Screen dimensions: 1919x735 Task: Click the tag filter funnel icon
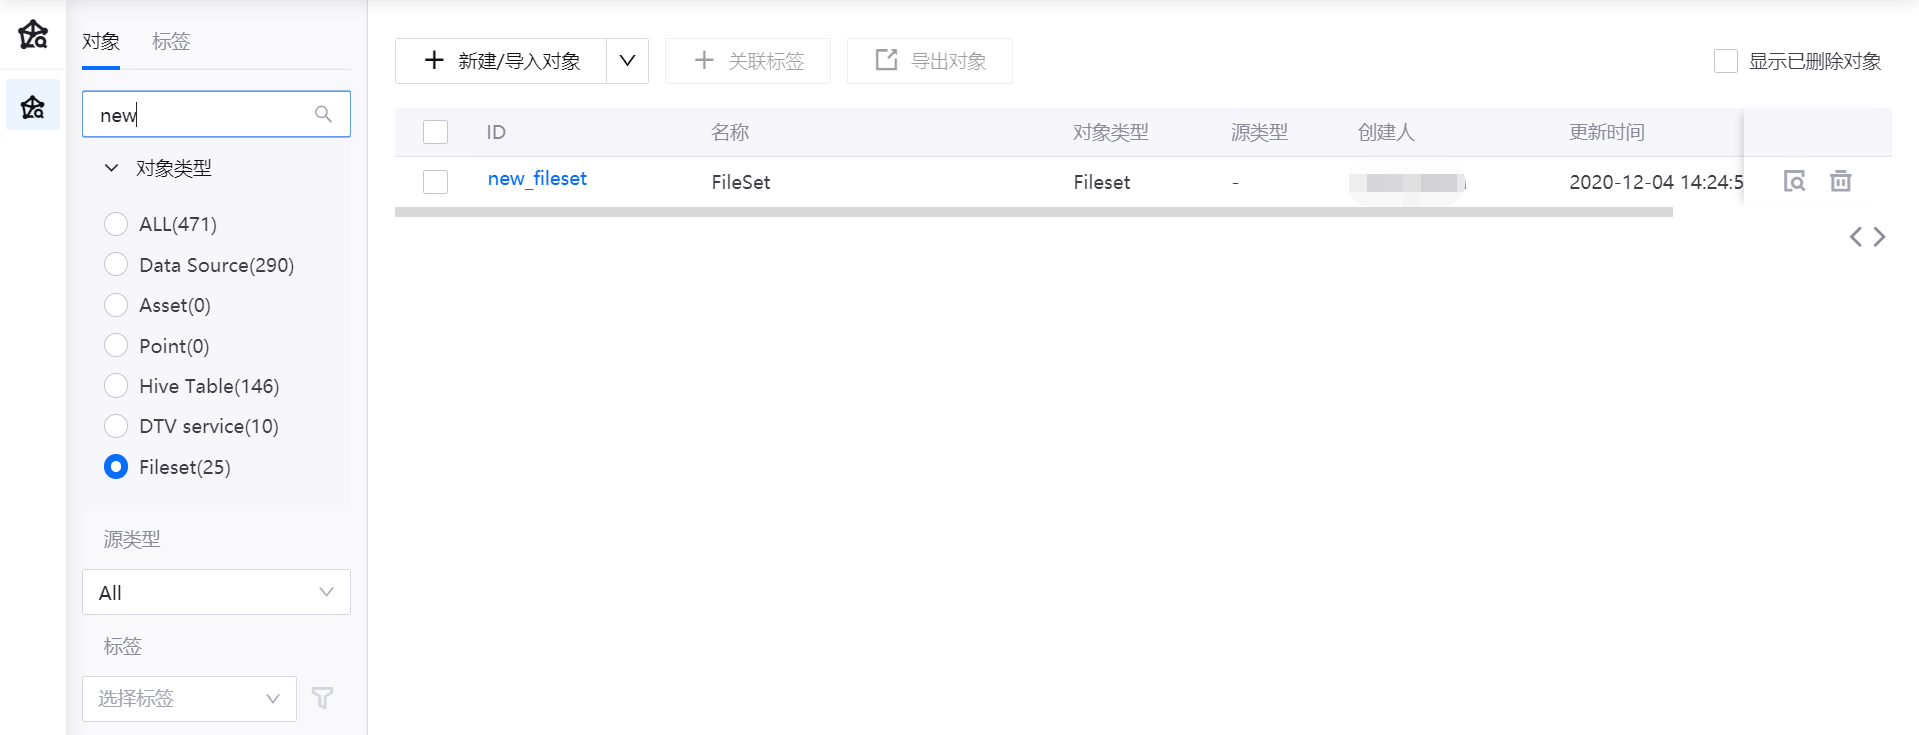[x=322, y=698]
